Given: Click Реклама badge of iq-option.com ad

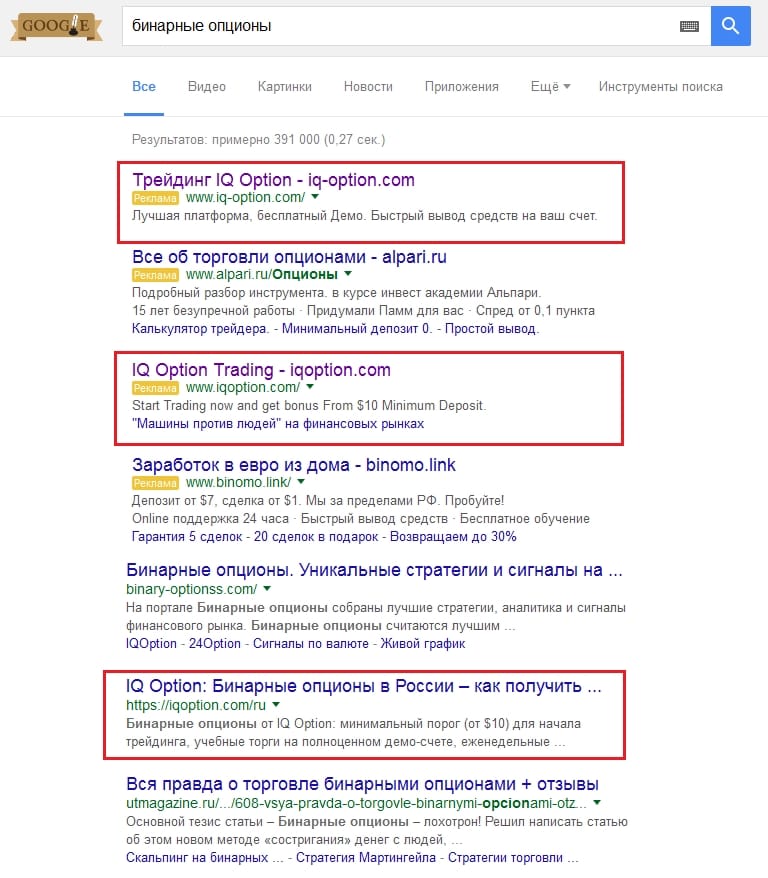Looking at the screenshot, I should (x=155, y=198).
